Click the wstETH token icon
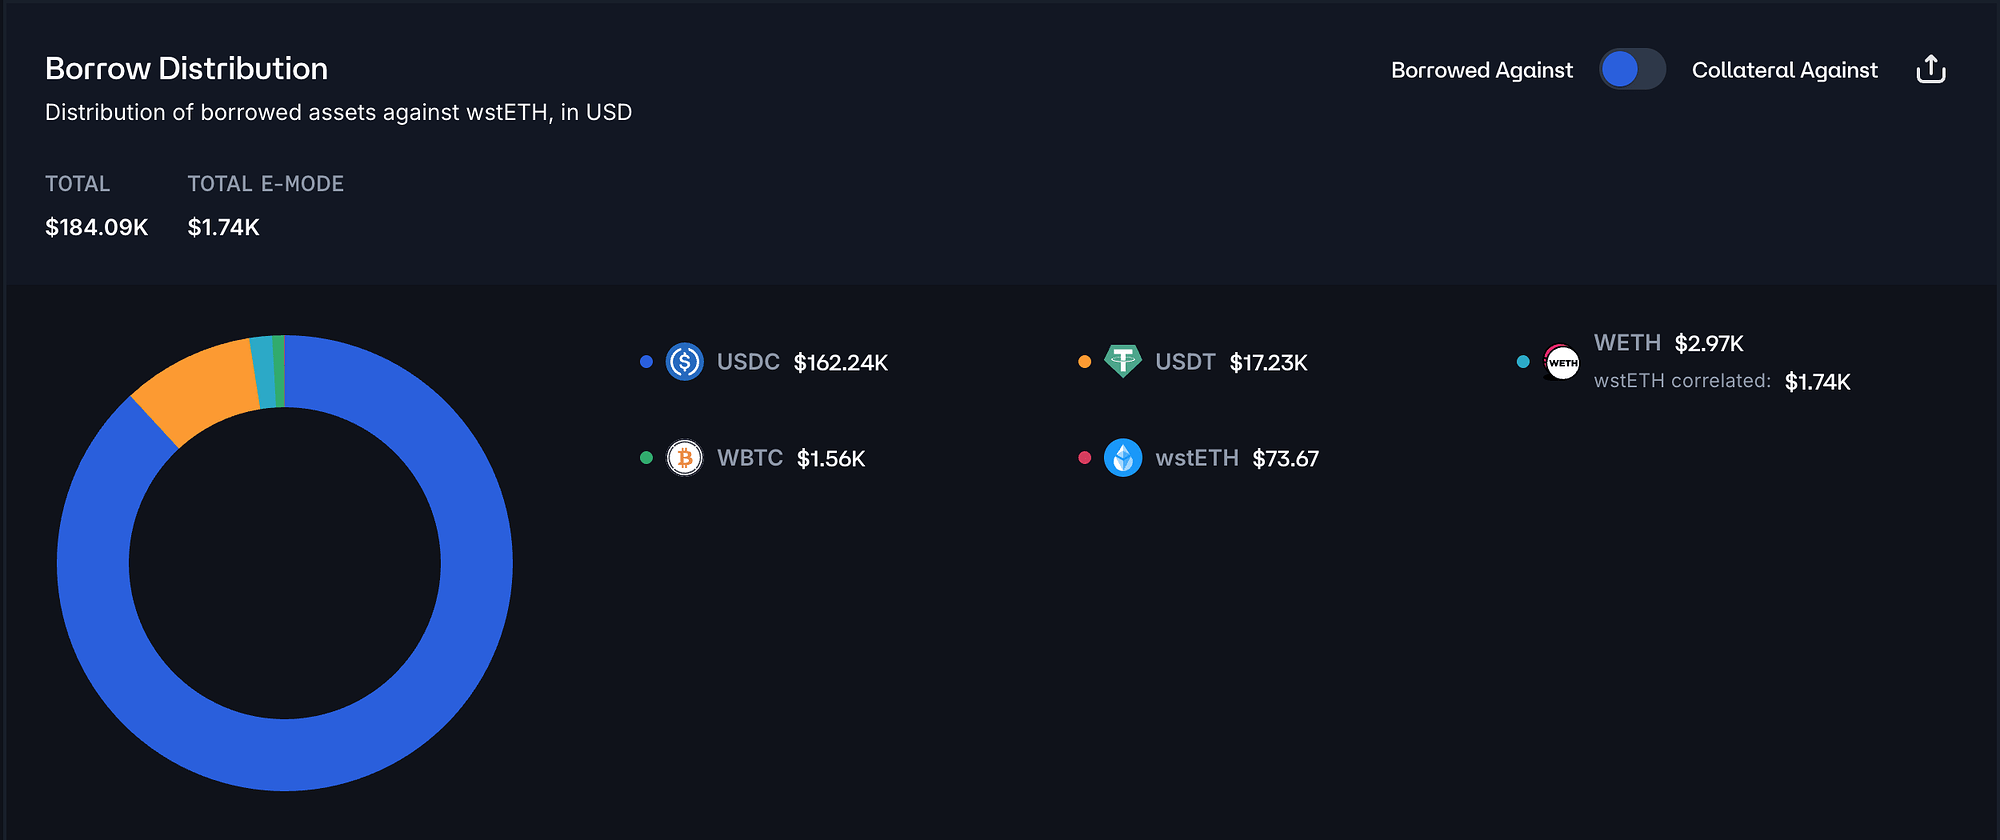2000x840 pixels. click(1123, 458)
